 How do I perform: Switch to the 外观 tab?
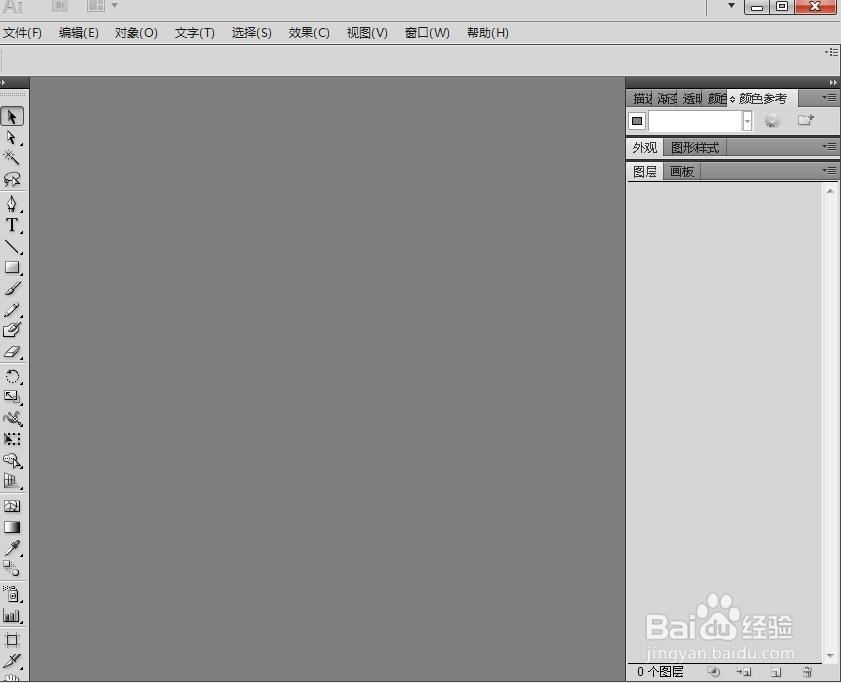645,147
